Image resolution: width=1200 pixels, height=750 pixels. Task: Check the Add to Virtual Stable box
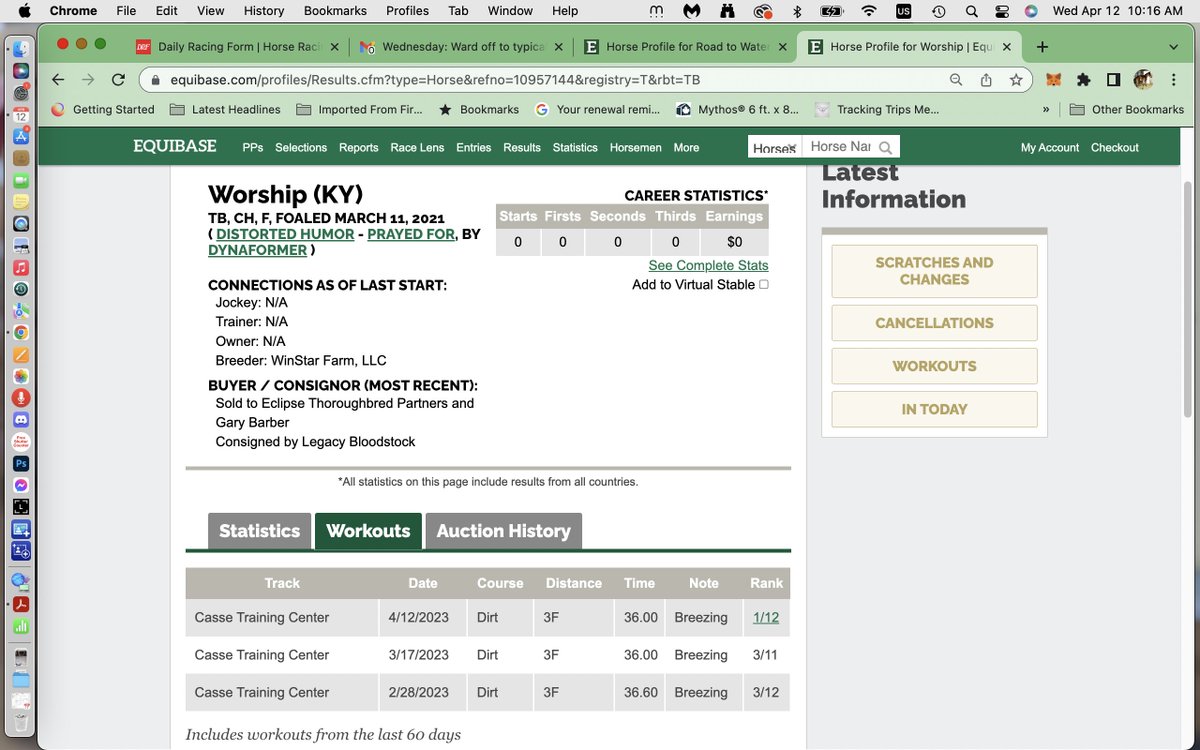click(764, 285)
